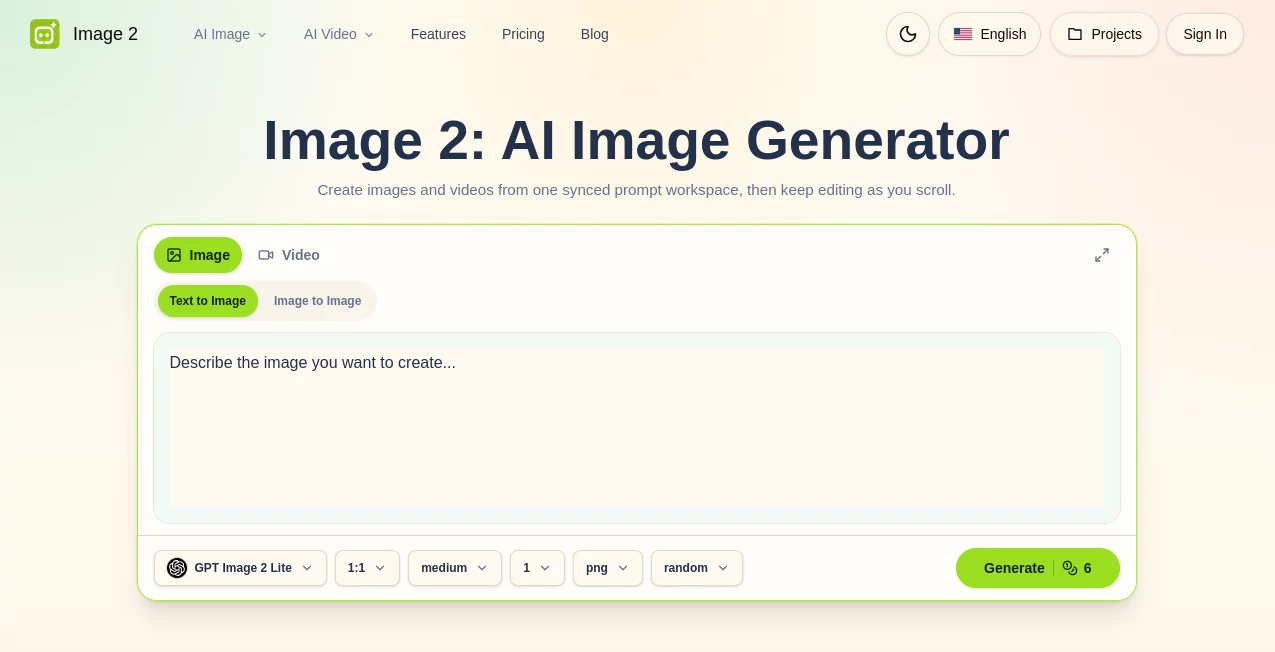This screenshot has height=652, width=1275.
Task: Toggle dark mode with the moon icon
Action: click(908, 34)
